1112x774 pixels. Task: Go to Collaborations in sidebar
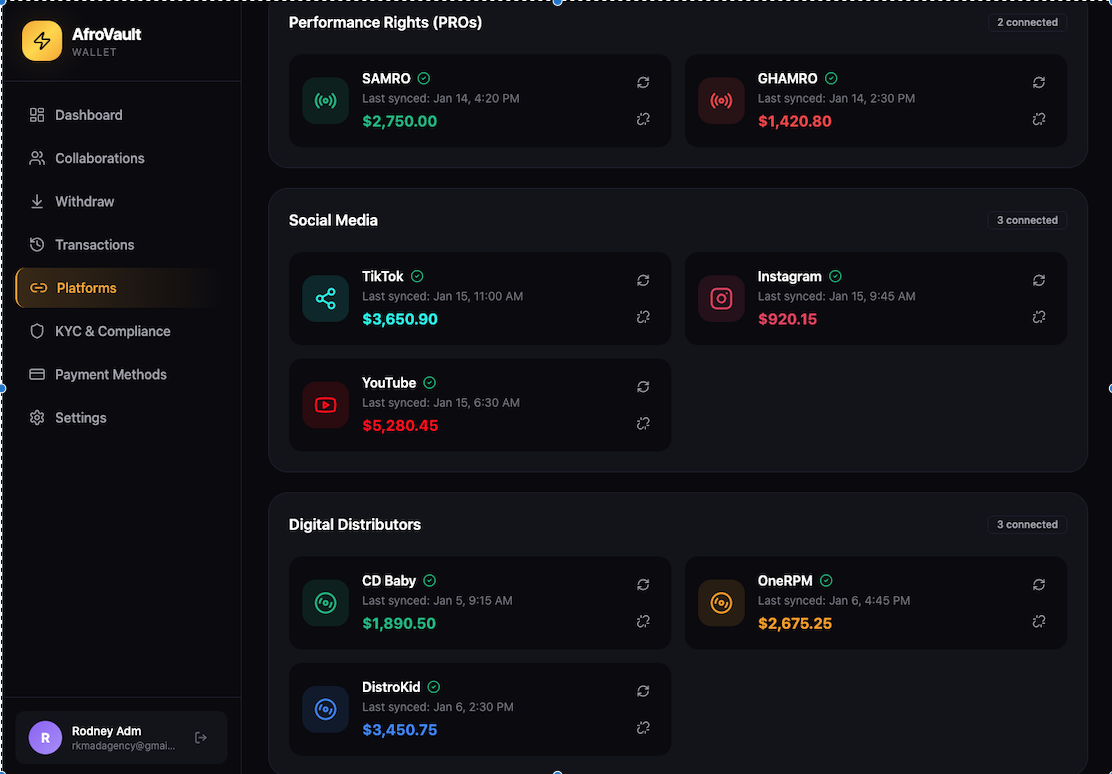point(99,158)
